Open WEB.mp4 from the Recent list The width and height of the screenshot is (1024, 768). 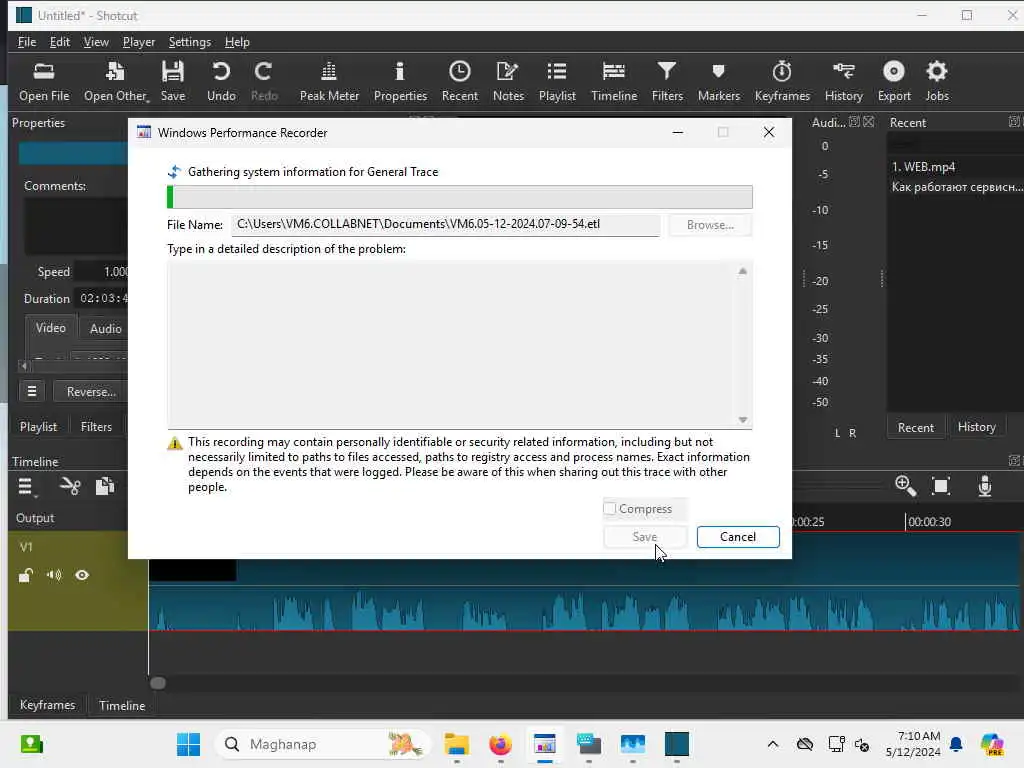tap(923, 167)
